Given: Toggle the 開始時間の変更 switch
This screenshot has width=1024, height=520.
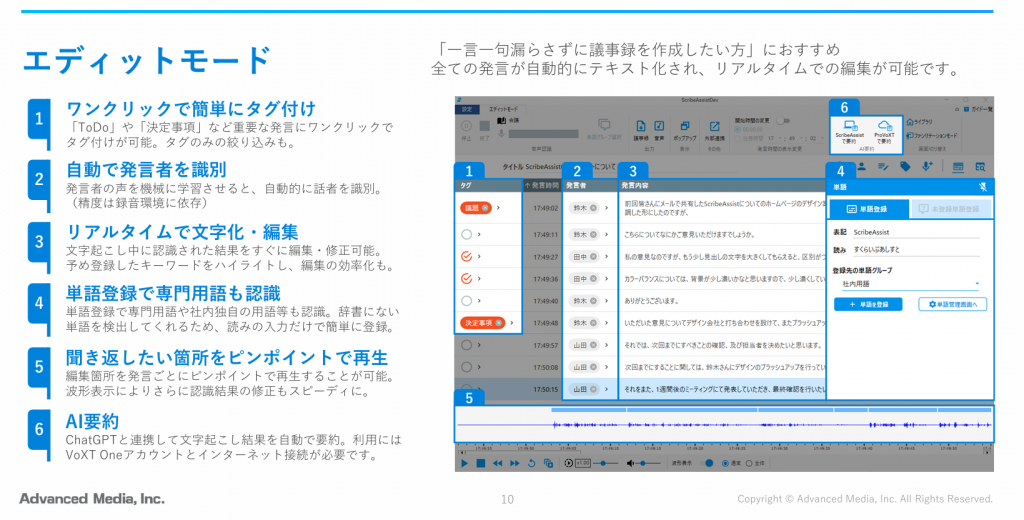Looking at the screenshot, I should [x=782, y=121].
